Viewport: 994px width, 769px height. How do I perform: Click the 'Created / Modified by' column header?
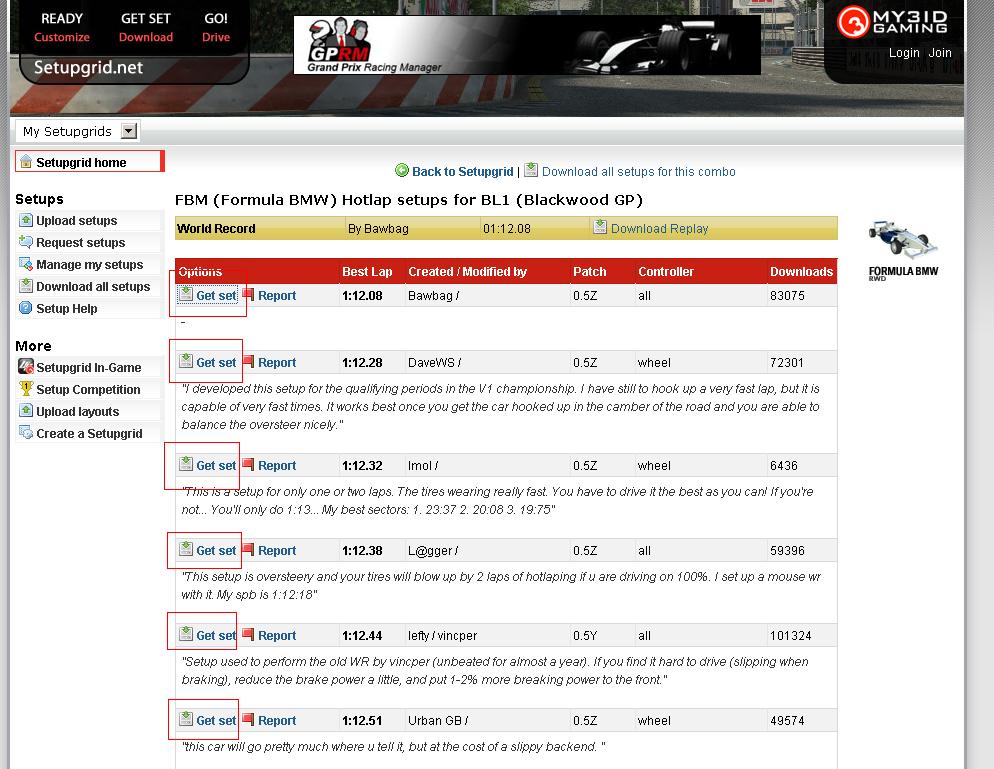[467, 271]
